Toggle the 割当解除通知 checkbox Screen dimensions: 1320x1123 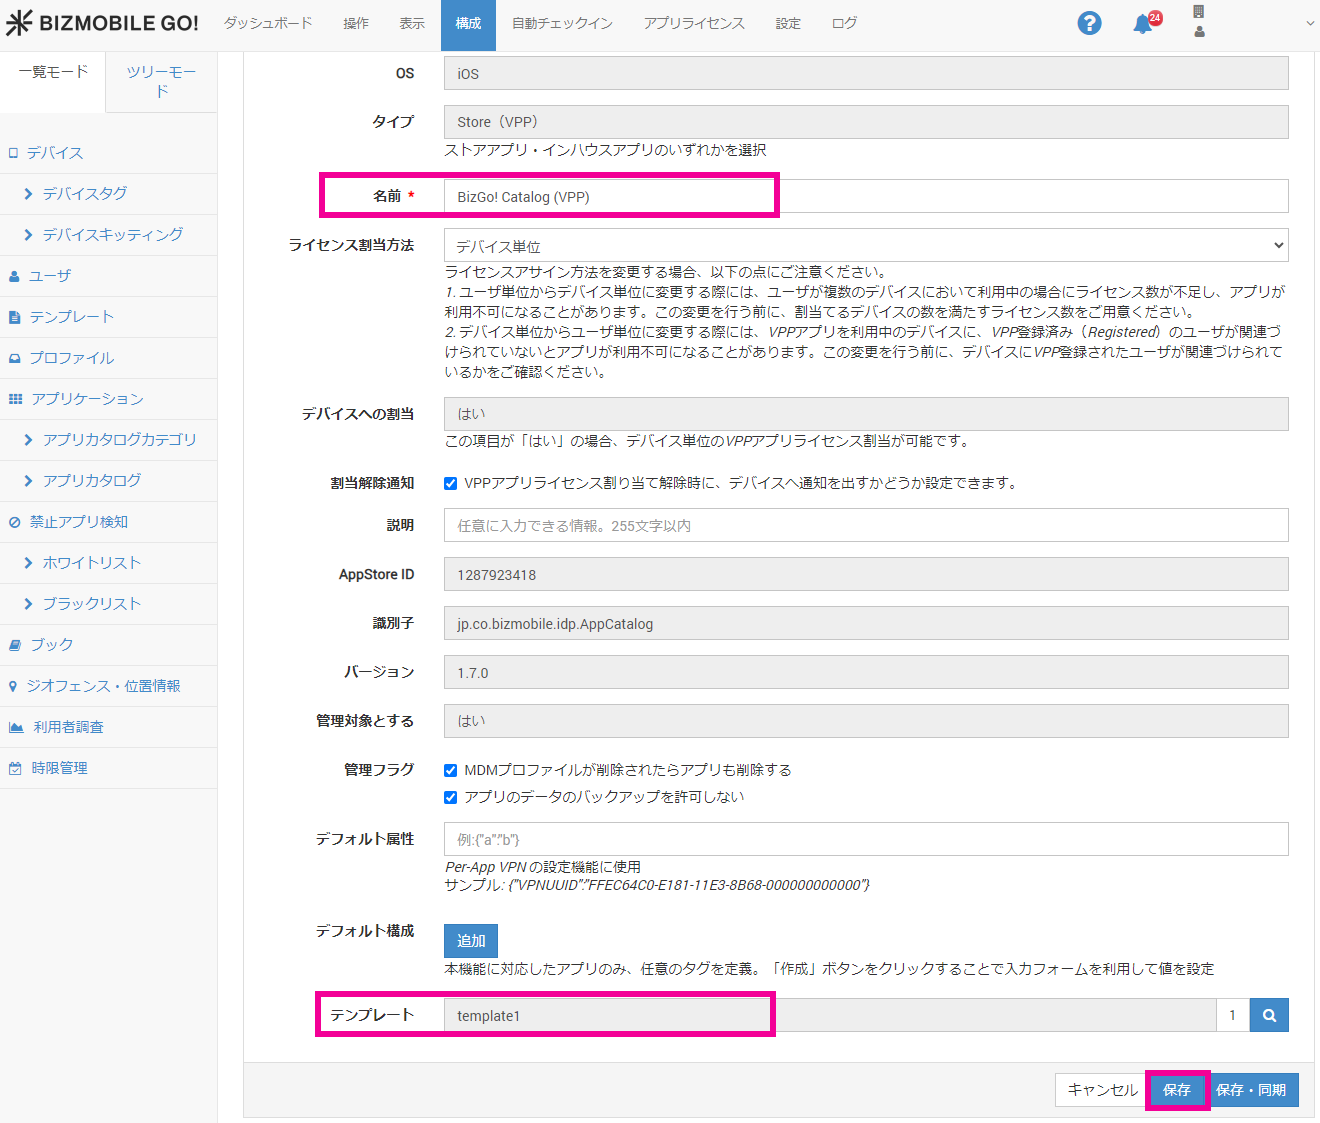coord(451,483)
